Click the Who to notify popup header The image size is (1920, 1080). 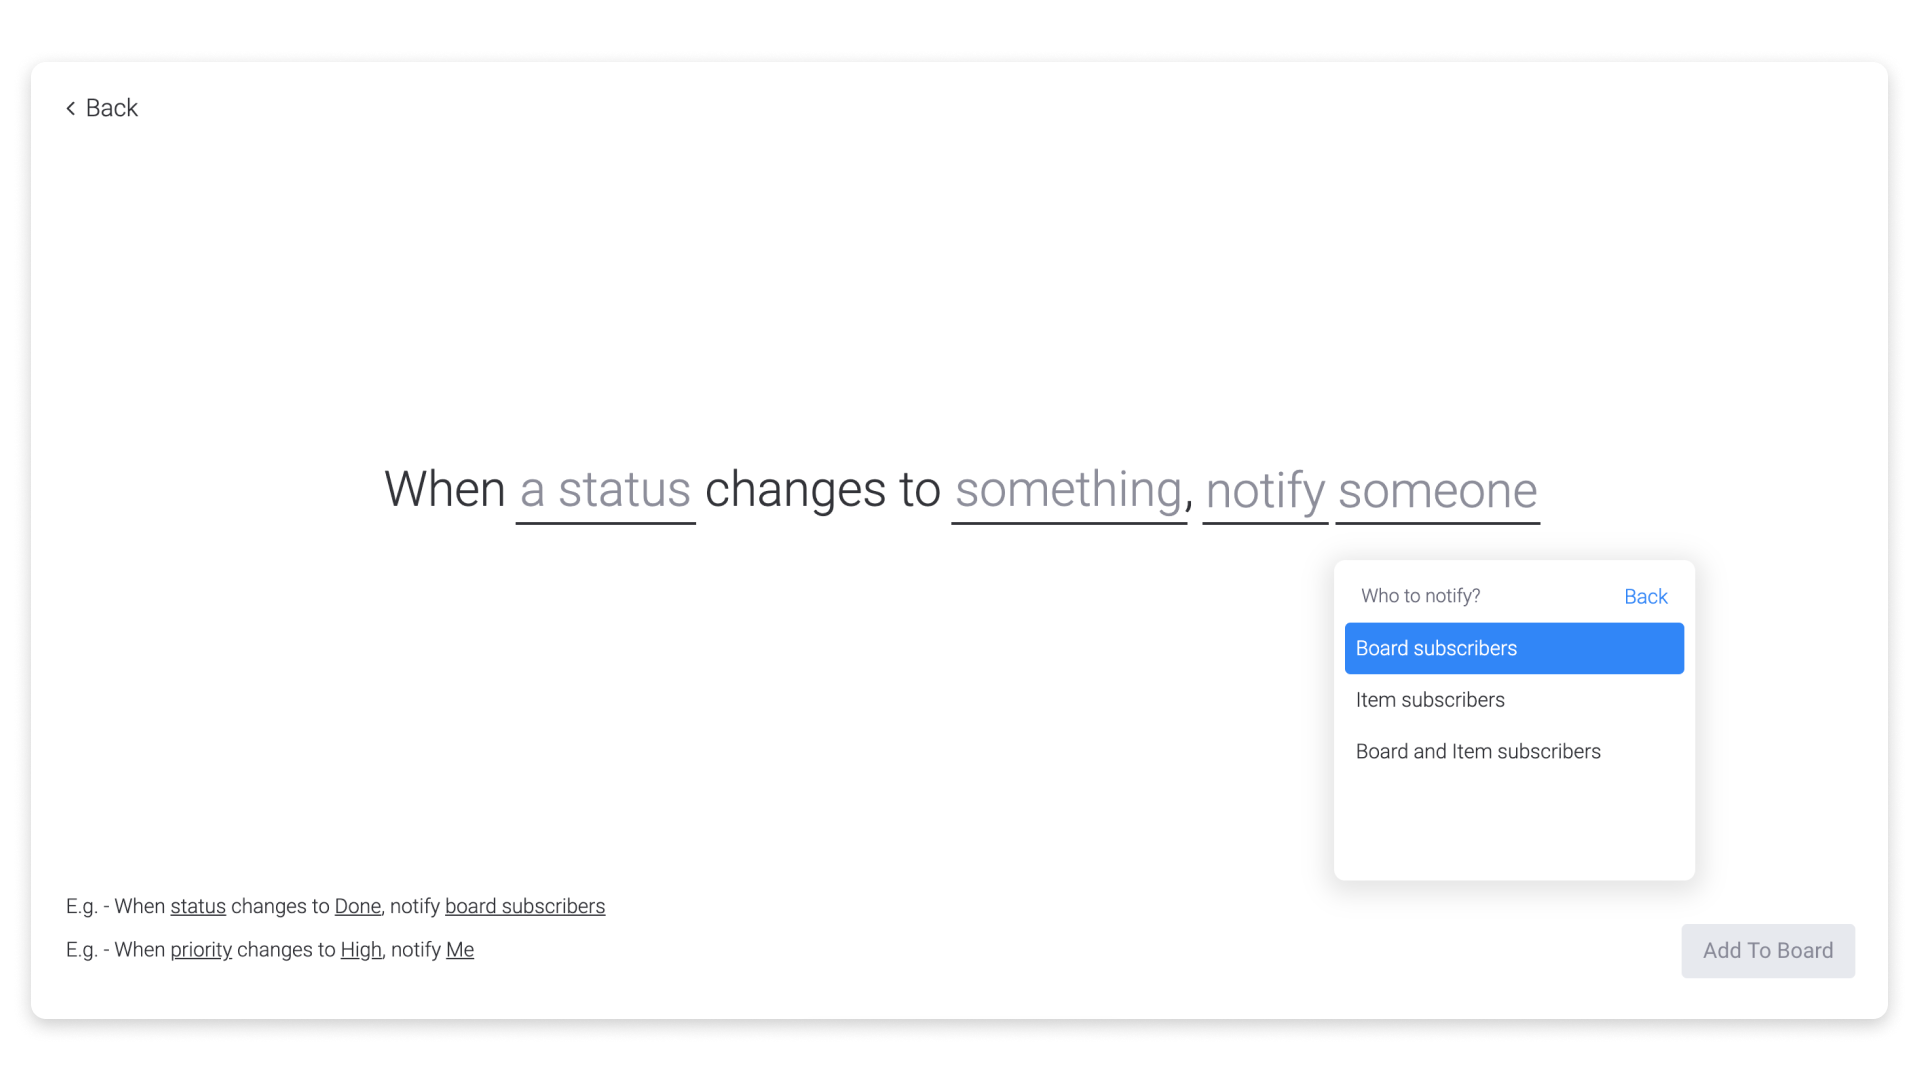[1420, 595]
